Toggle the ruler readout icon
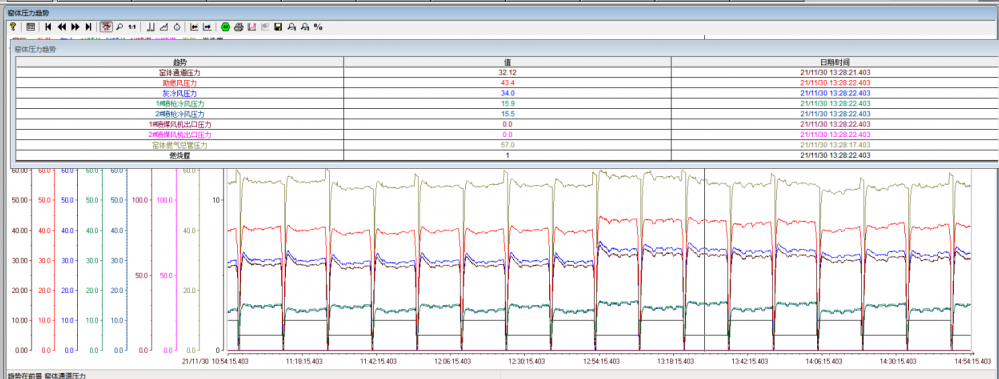Viewport: 999px width, 379px height. coord(151,27)
